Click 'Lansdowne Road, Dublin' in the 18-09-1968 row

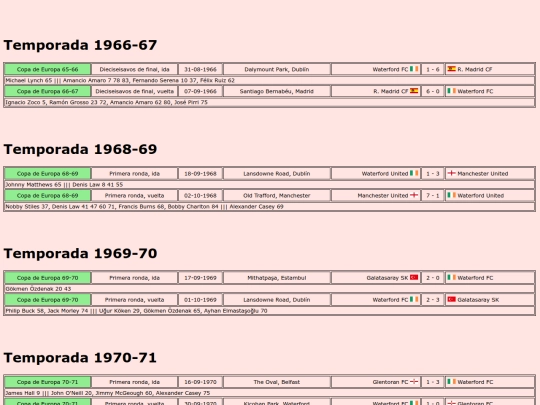click(277, 174)
